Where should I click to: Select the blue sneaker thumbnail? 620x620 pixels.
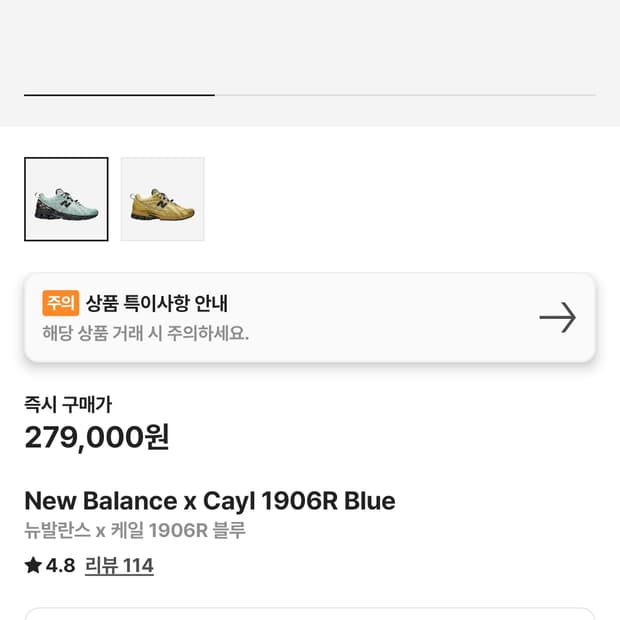(66, 199)
